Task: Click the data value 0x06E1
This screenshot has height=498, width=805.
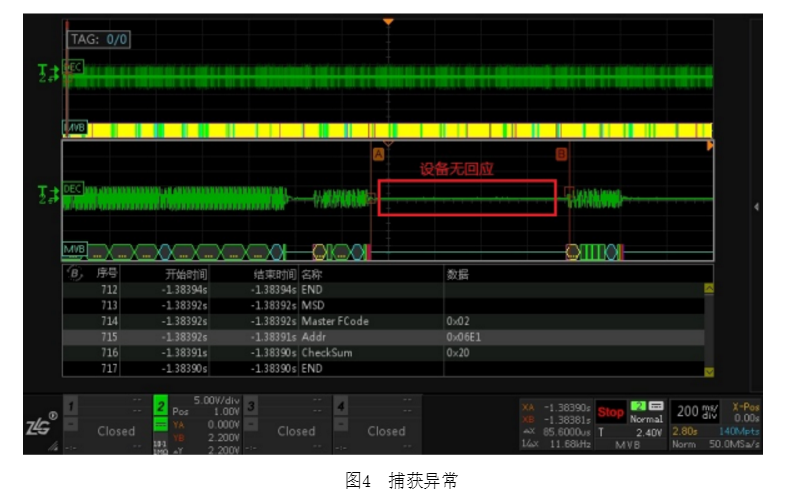Action: pyautogui.click(x=464, y=337)
